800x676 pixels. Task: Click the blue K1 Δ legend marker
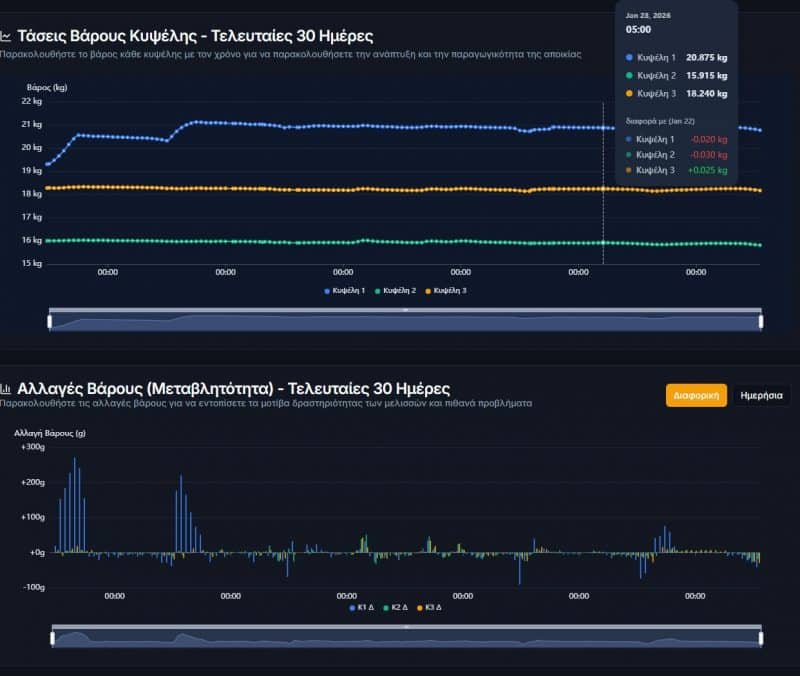click(352, 607)
